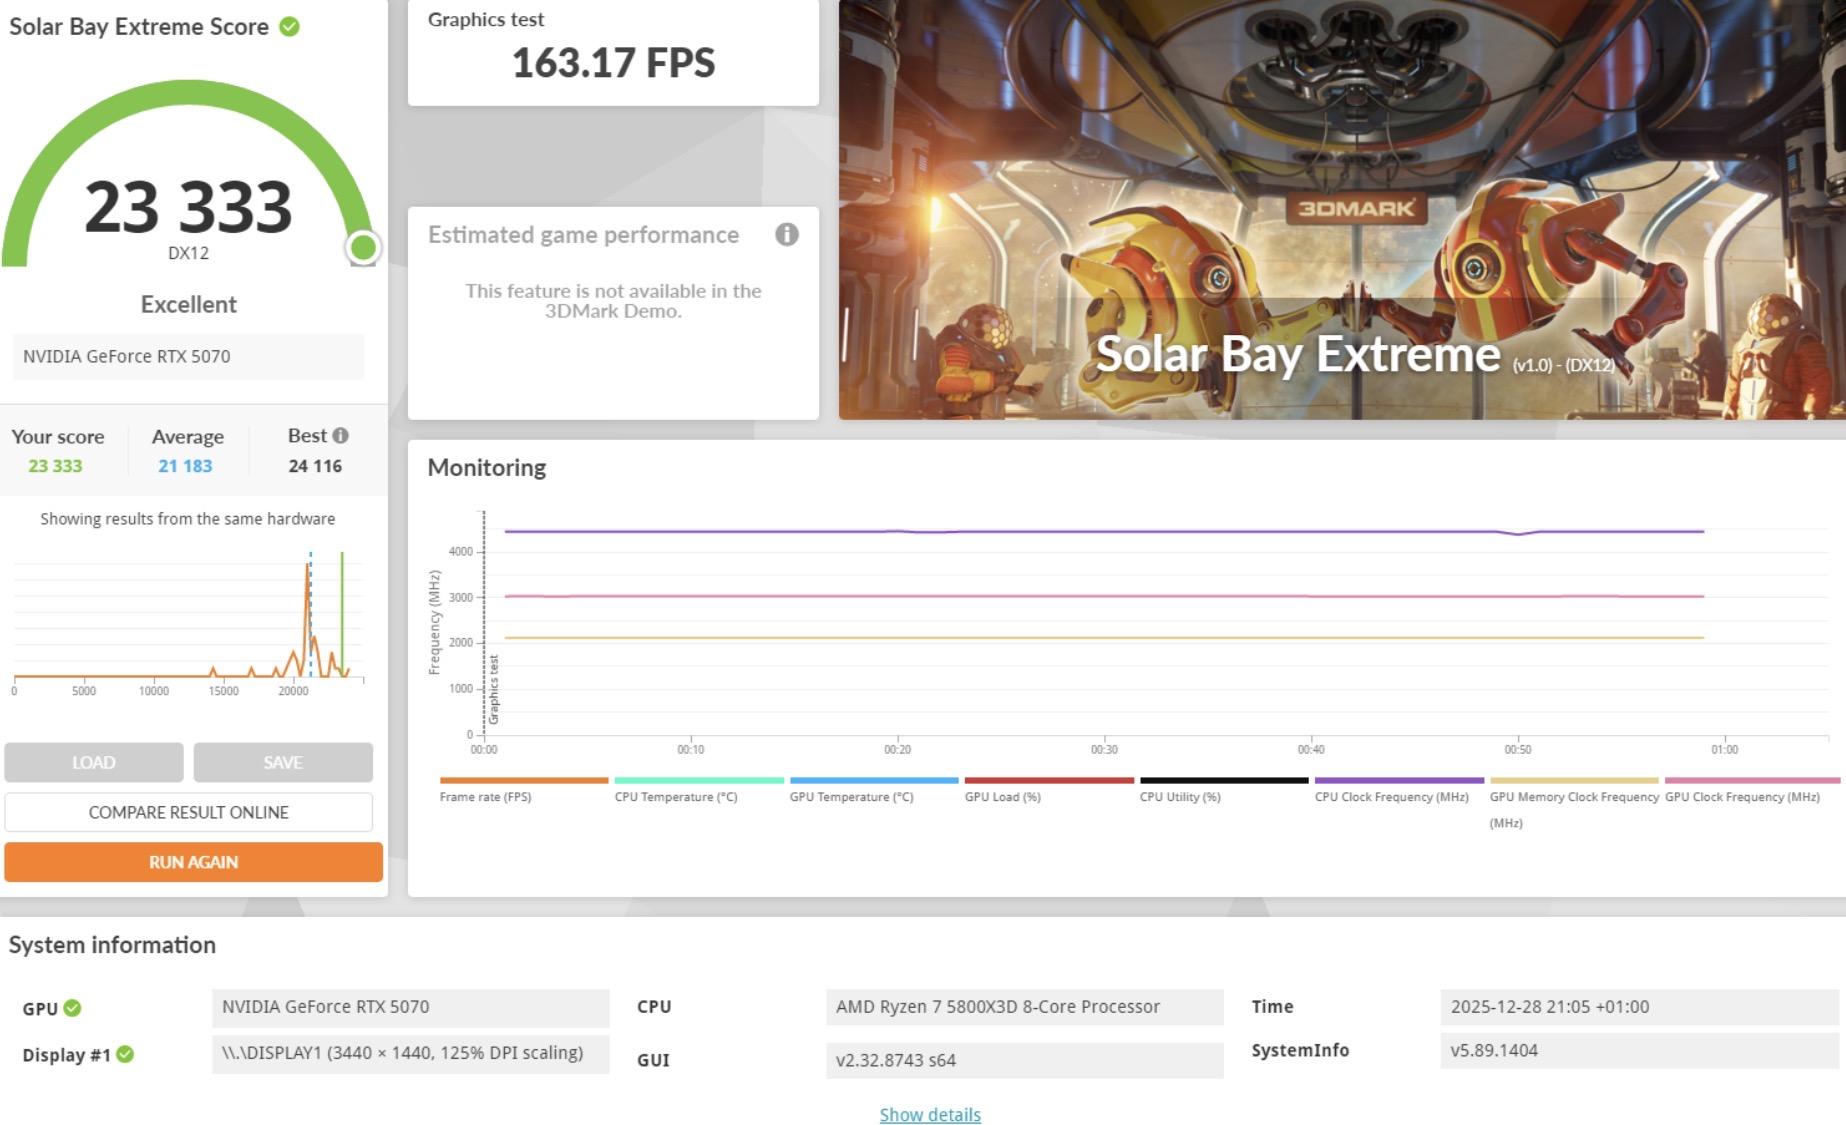Click COMPARE RESULT ONLINE button
The image size is (1846, 1125).
pos(189,812)
